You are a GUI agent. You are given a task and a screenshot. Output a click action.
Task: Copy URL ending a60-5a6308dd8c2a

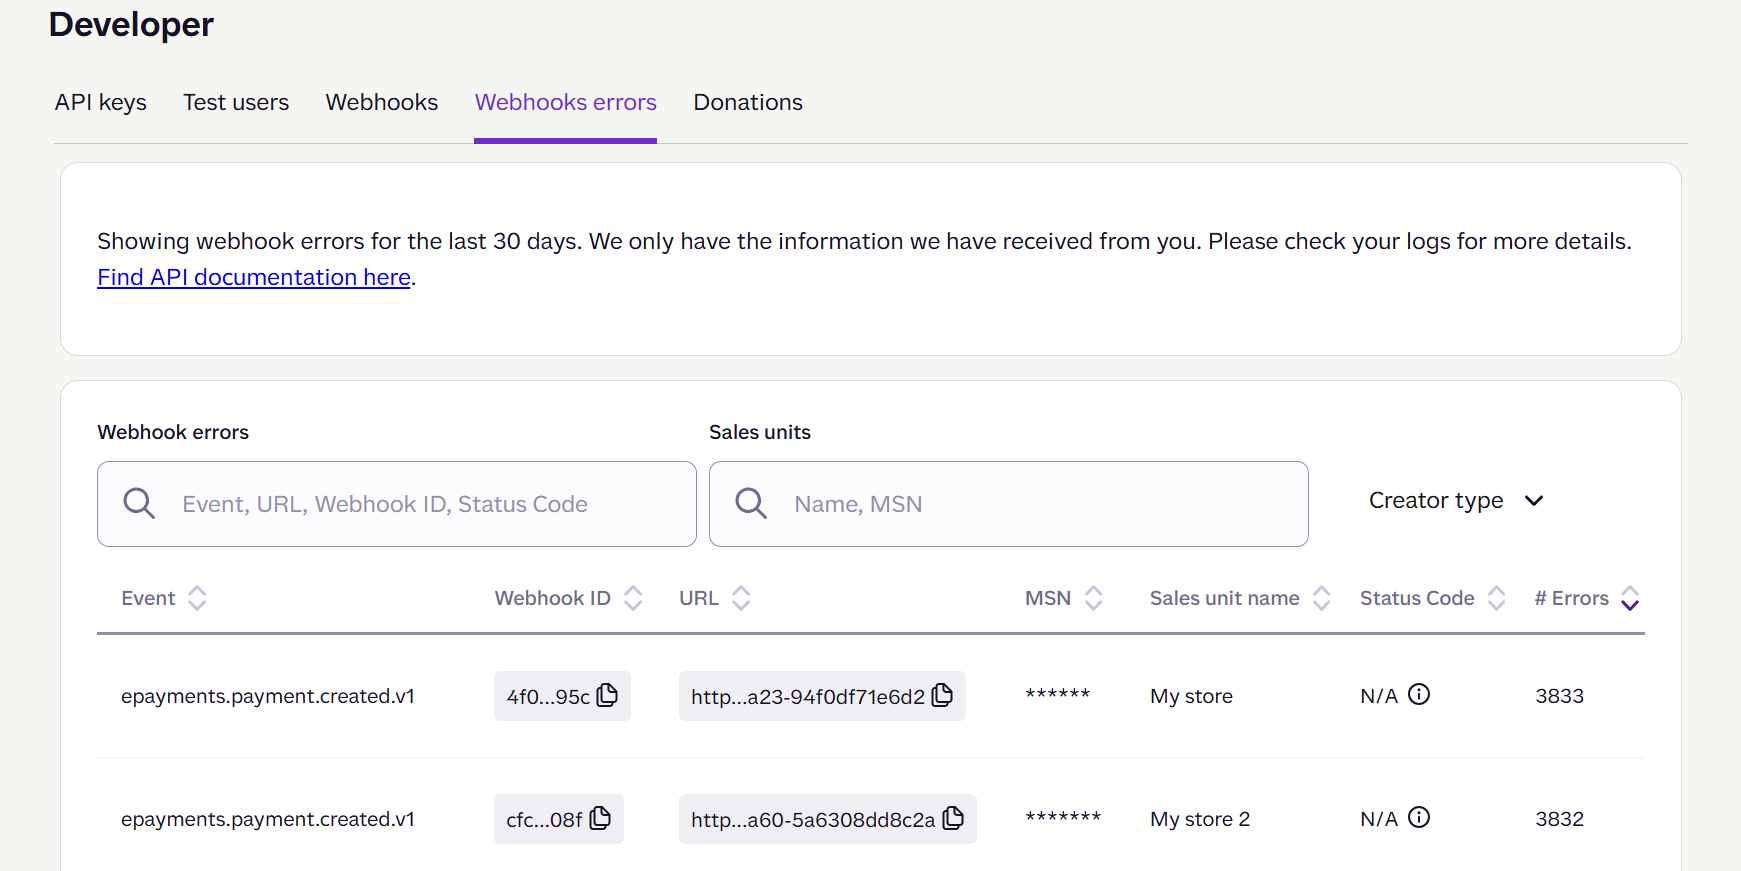click(953, 818)
